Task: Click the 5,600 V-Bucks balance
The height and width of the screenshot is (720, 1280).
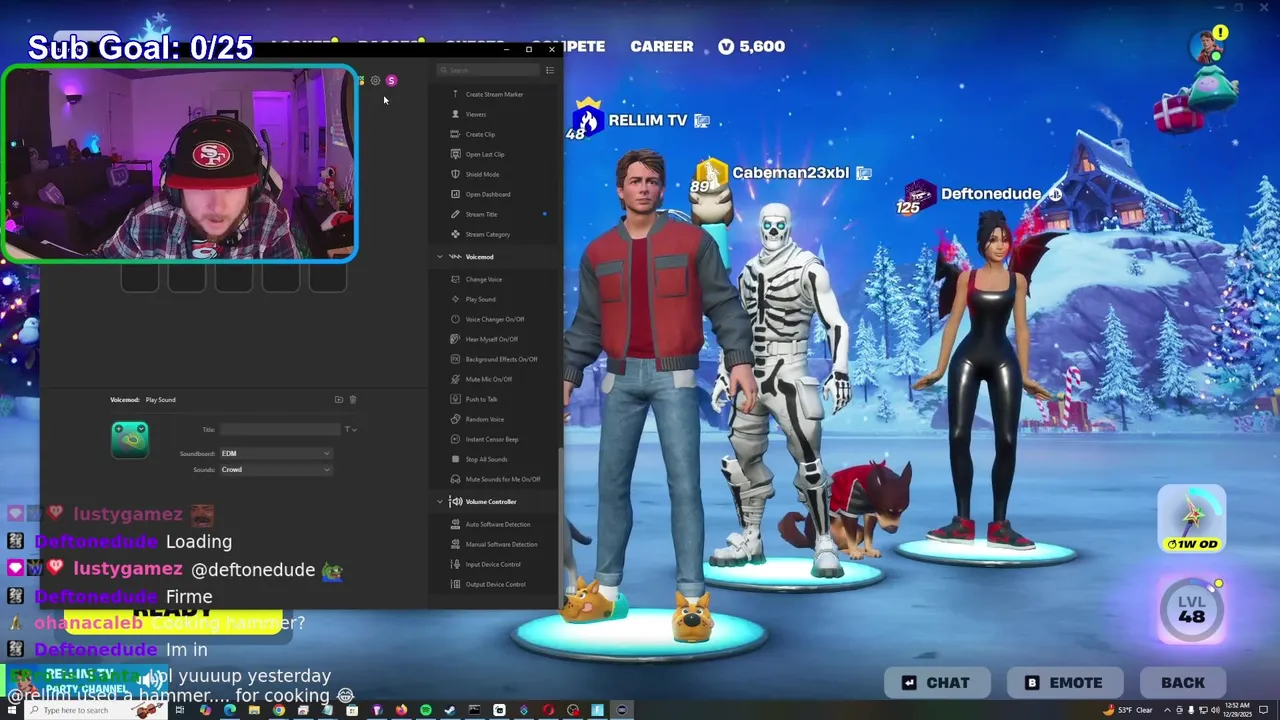Action: pos(751,46)
